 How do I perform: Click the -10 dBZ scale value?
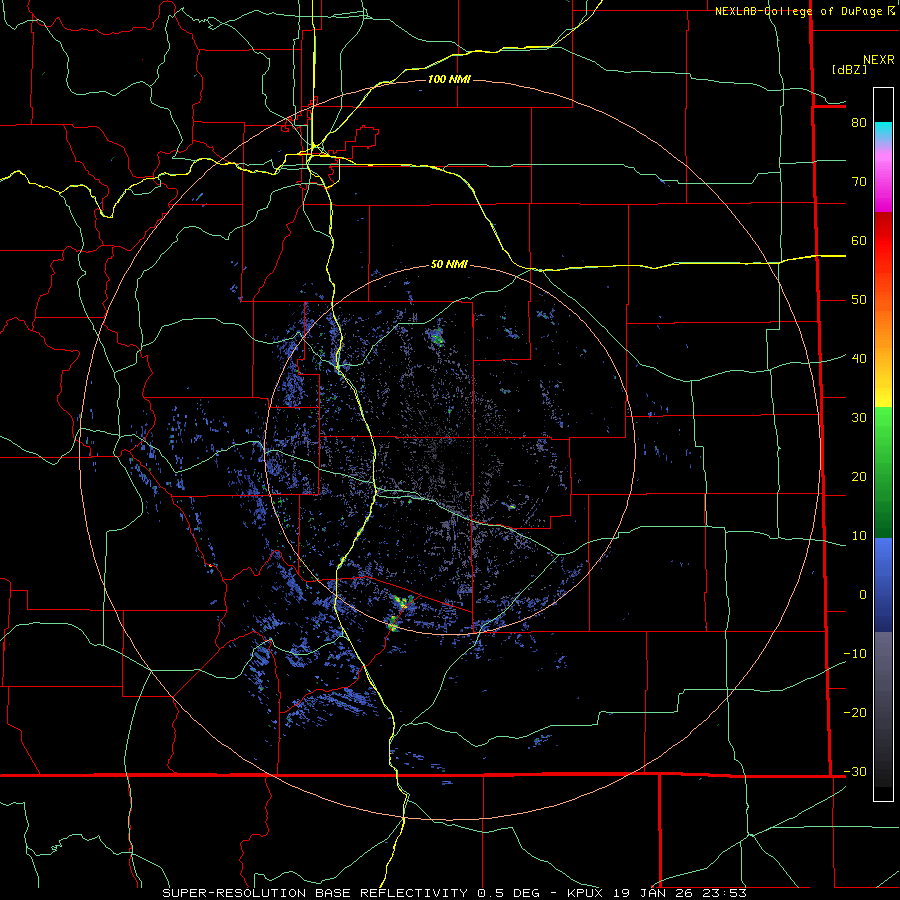pyautogui.click(x=855, y=653)
